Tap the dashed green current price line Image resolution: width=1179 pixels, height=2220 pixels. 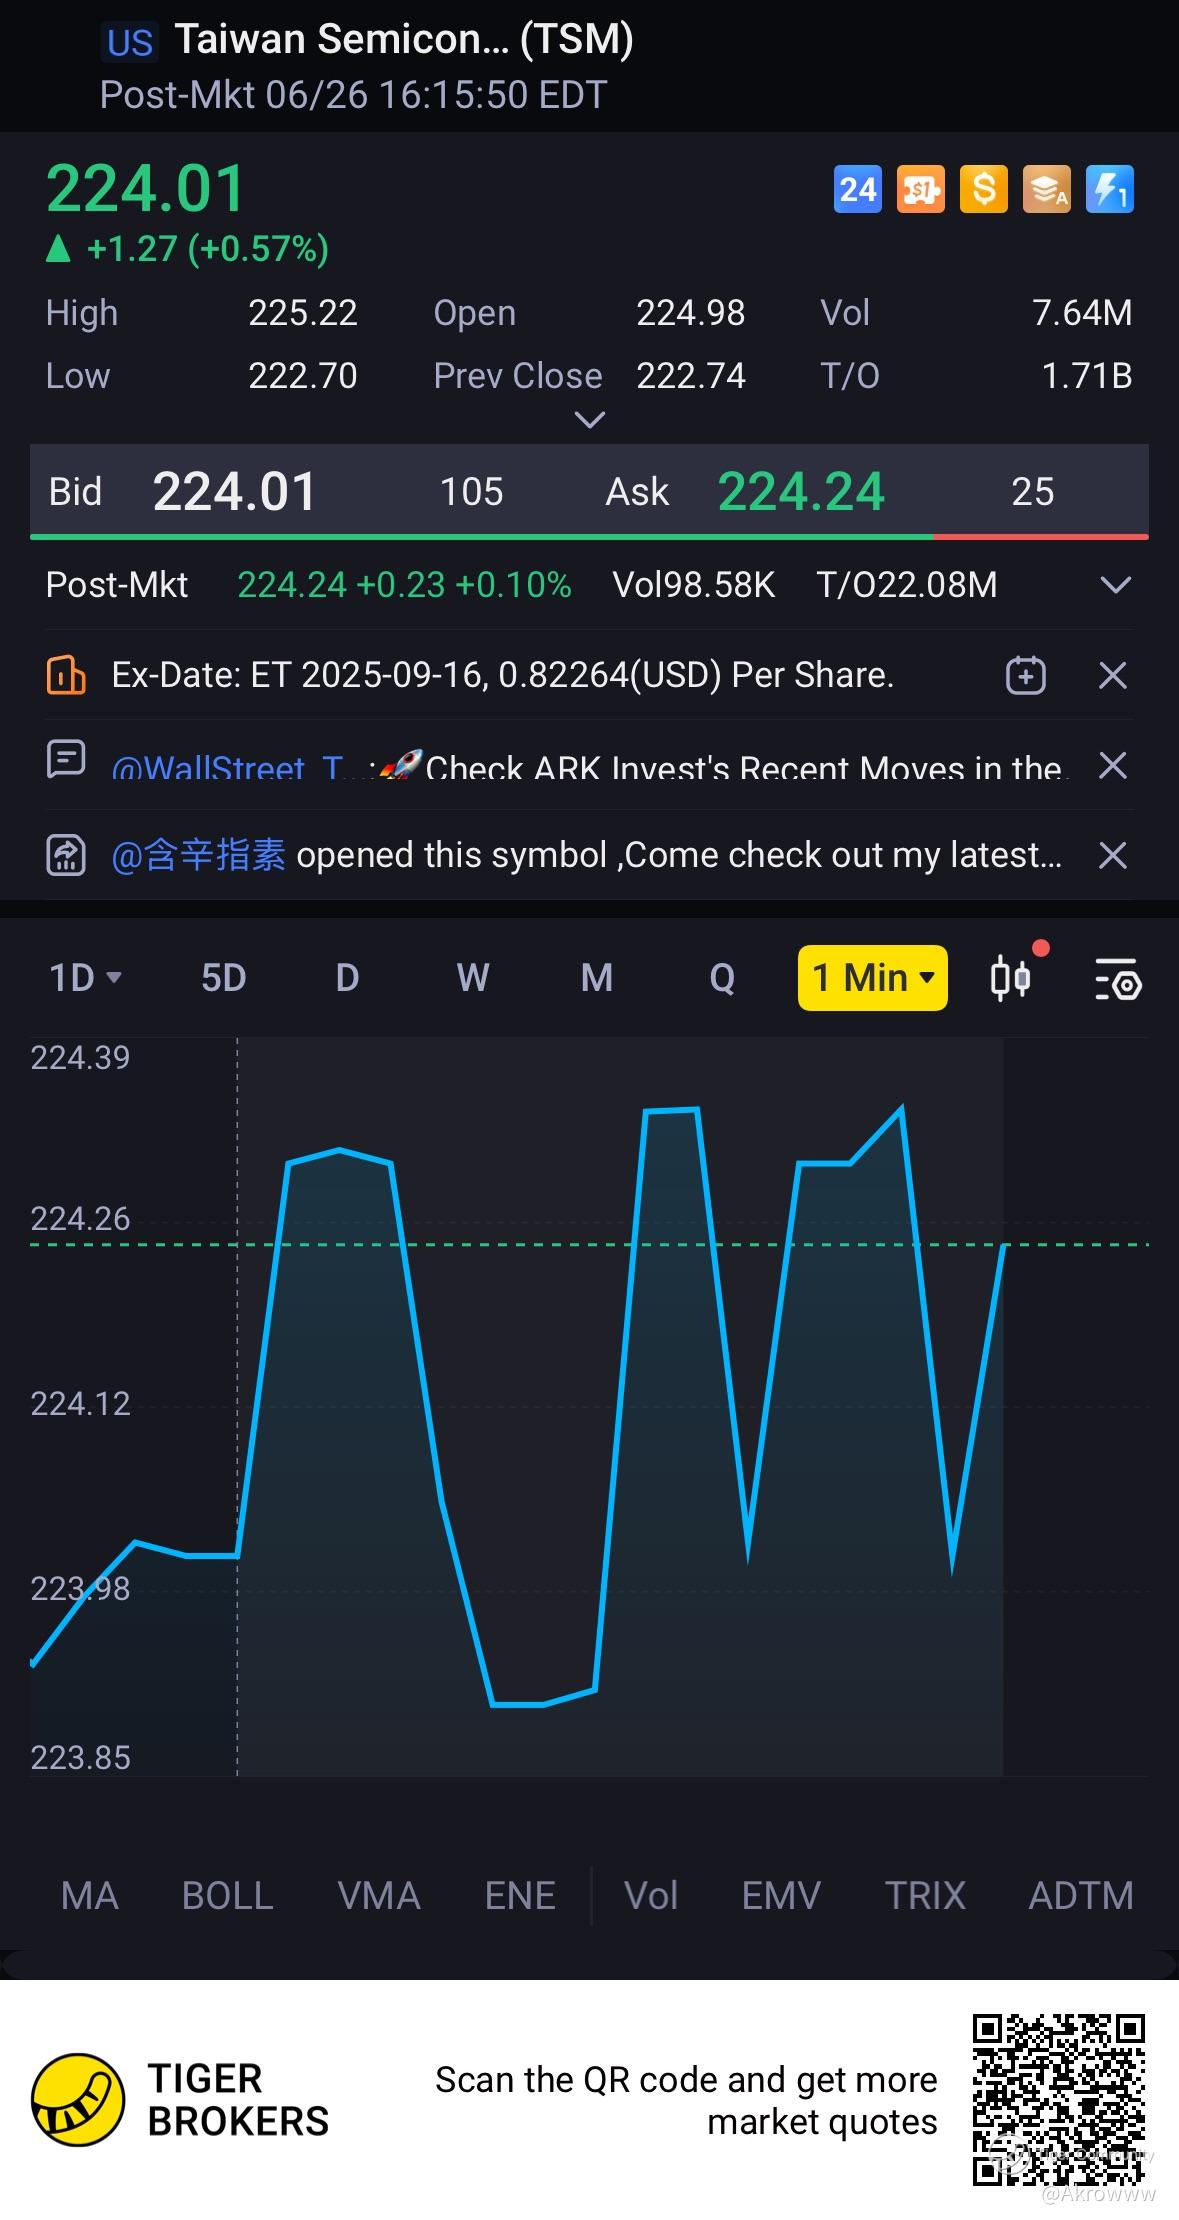pyautogui.click(x=589, y=1244)
